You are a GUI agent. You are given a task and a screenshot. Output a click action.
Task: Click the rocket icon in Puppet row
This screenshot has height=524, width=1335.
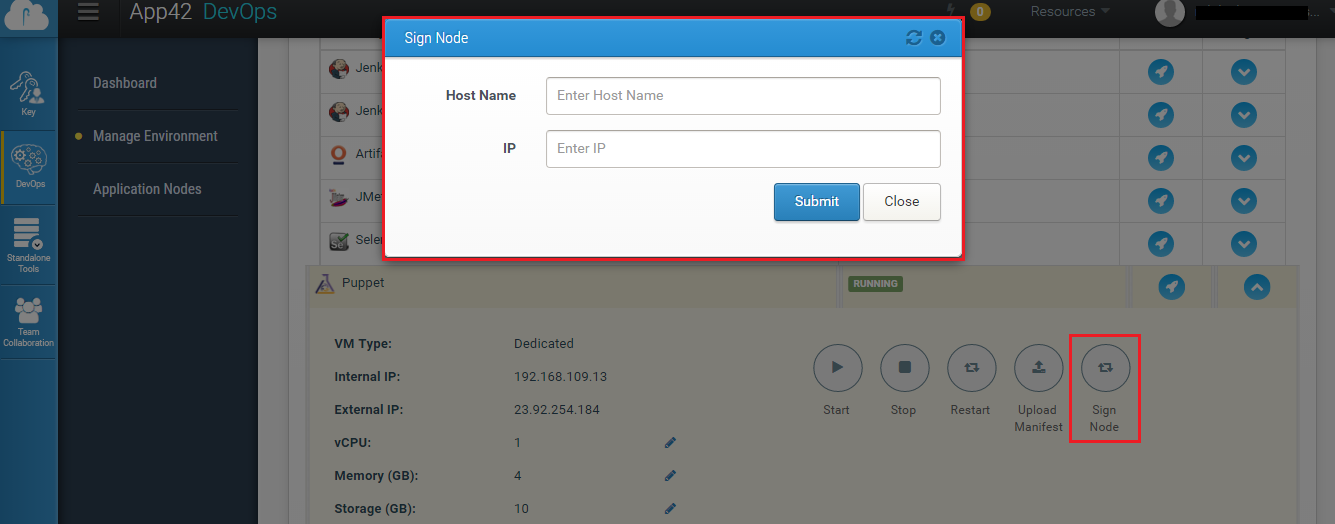[1172, 287]
